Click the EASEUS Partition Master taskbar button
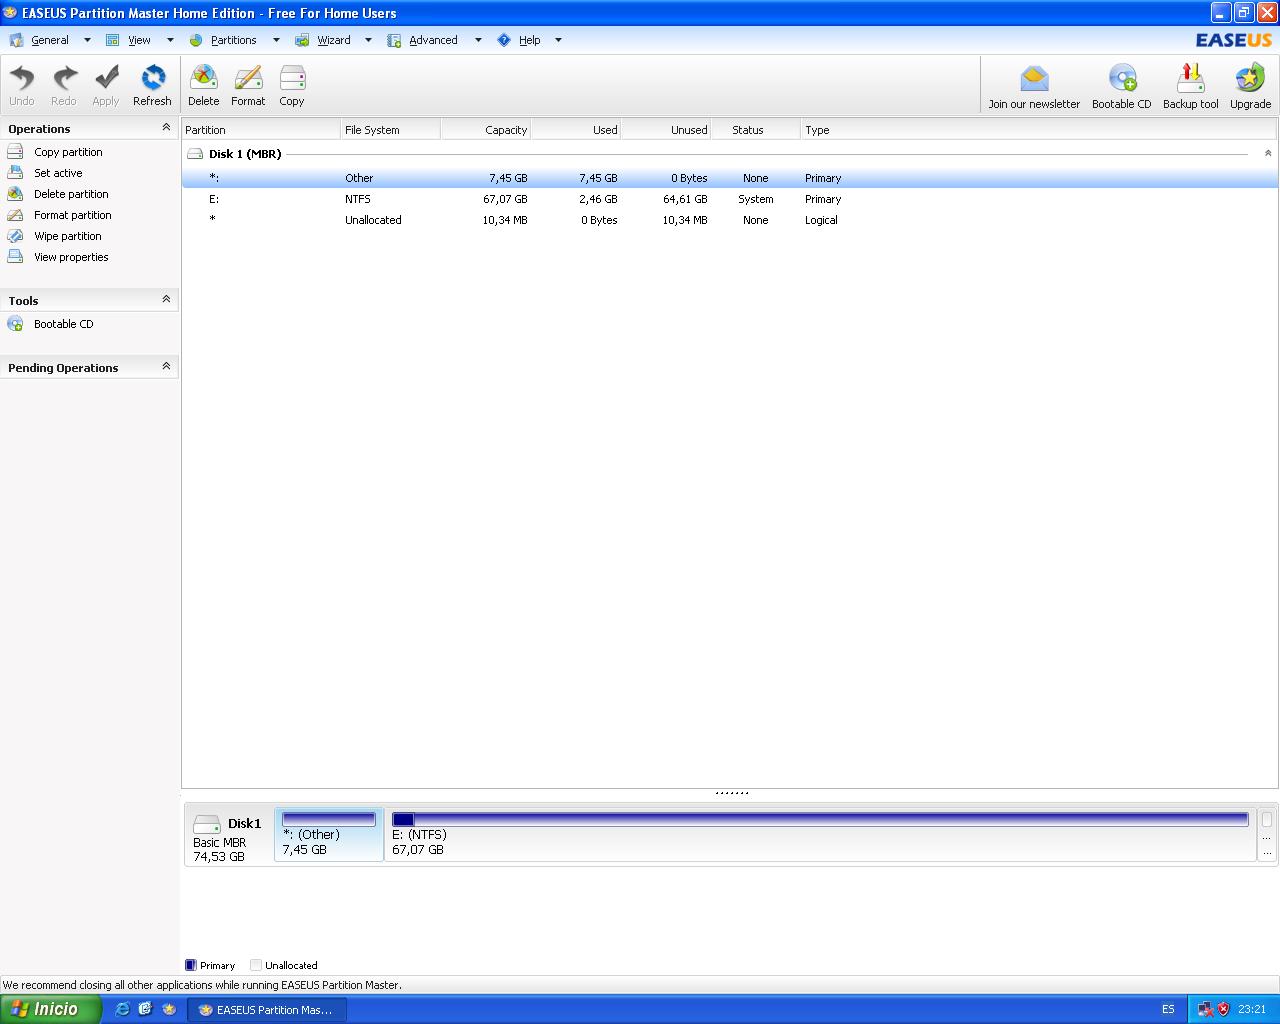Image resolution: width=1280 pixels, height=1024 pixels. [x=266, y=1010]
